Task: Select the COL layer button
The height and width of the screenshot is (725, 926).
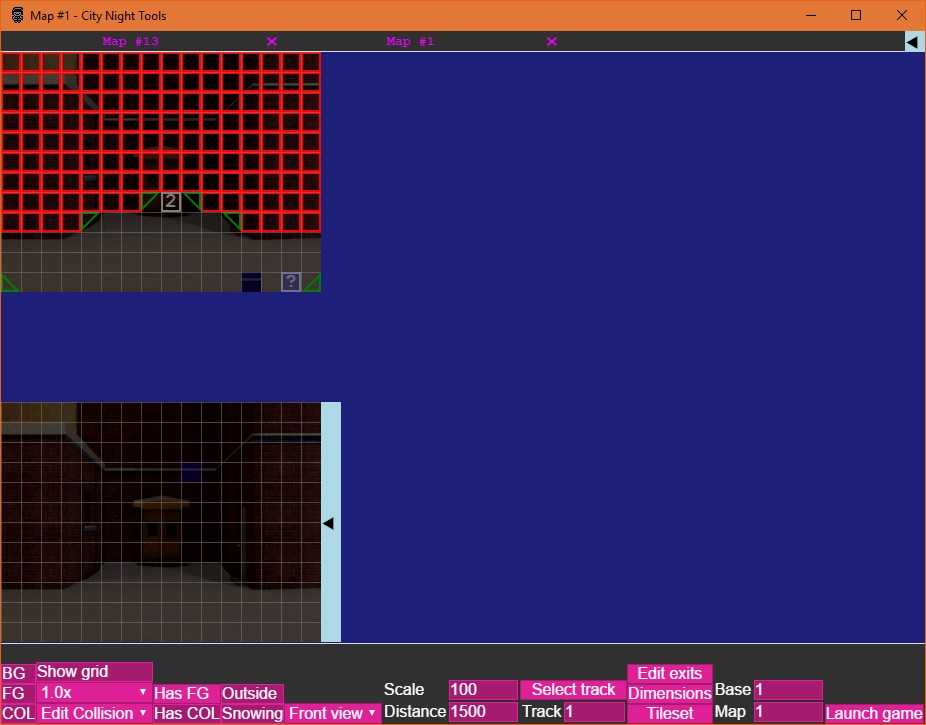Action: pyautogui.click(x=18, y=713)
